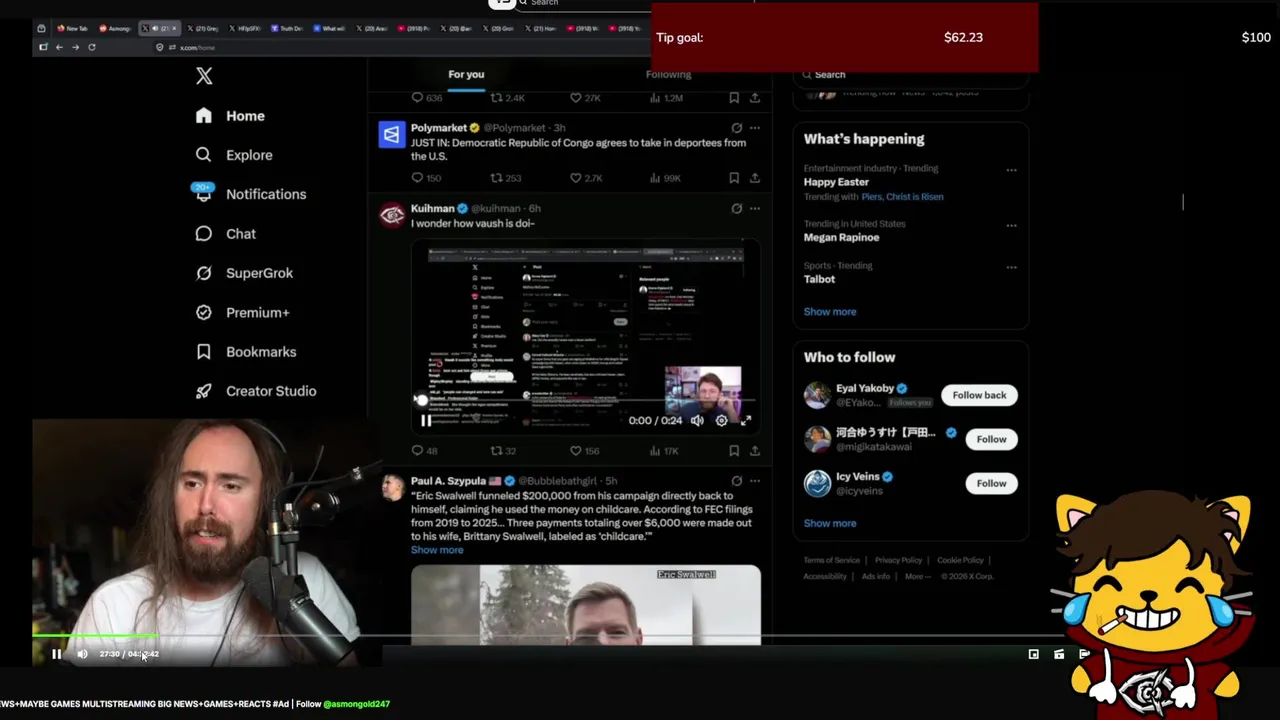Open the Notifications bell icon
The width and height of the screenshot is (1280, 720).
click(204, 194)
